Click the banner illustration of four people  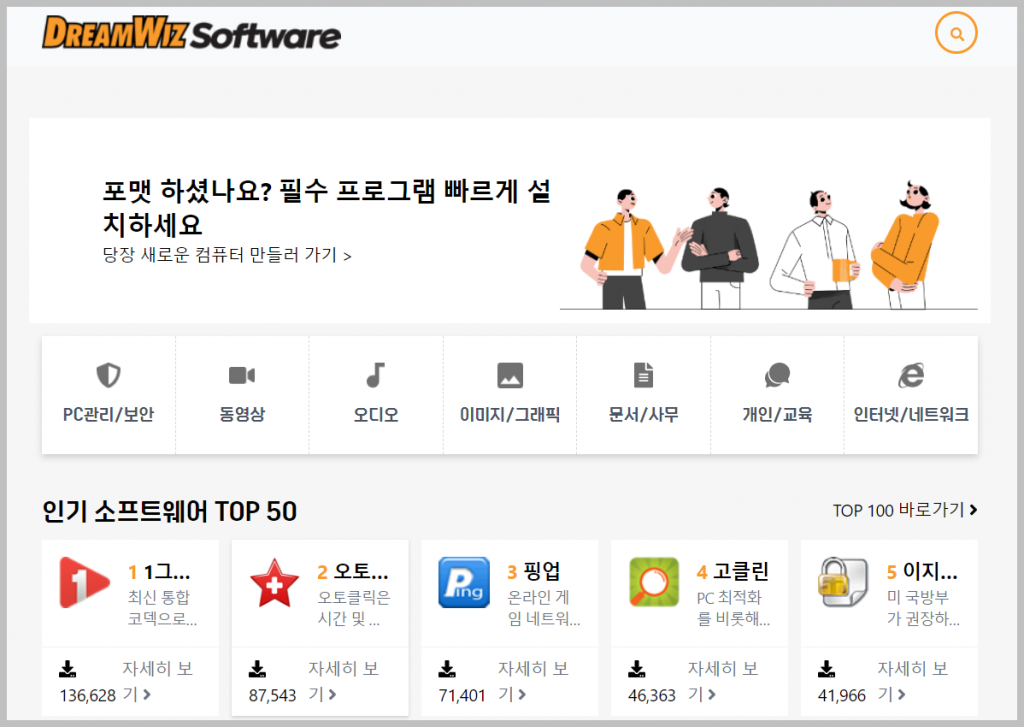pos(769,245)
